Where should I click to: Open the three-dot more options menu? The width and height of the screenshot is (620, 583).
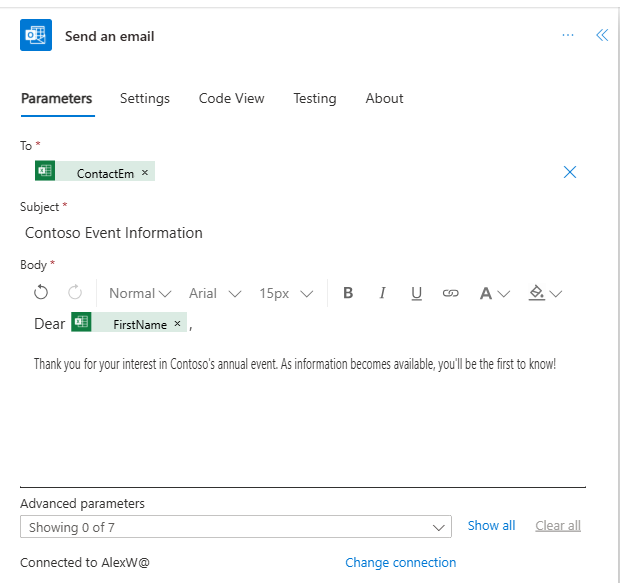[568, 35]
